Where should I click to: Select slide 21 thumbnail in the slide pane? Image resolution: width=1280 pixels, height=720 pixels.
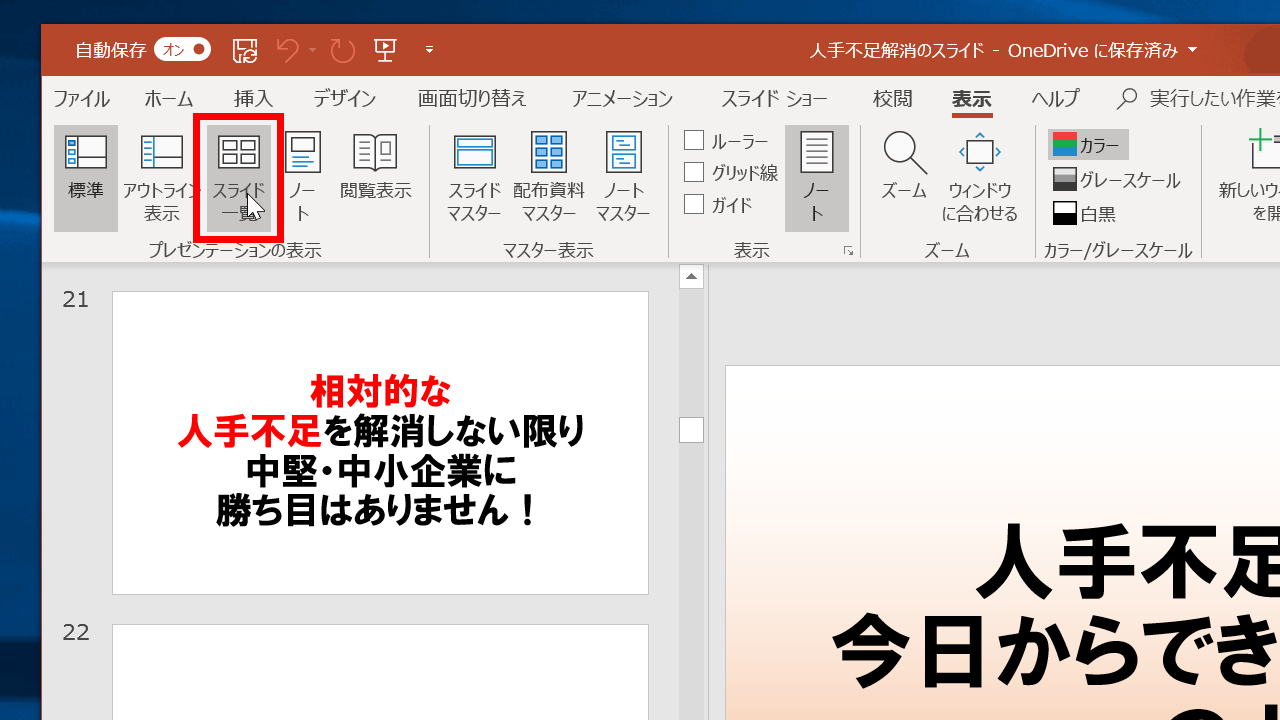[380, 442]
